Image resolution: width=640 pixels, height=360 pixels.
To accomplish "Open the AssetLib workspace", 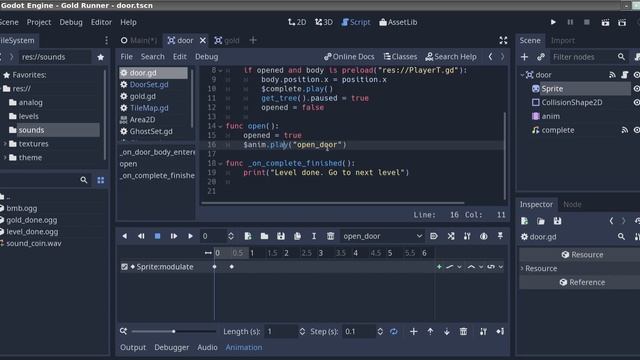I will tap(398, 22).
